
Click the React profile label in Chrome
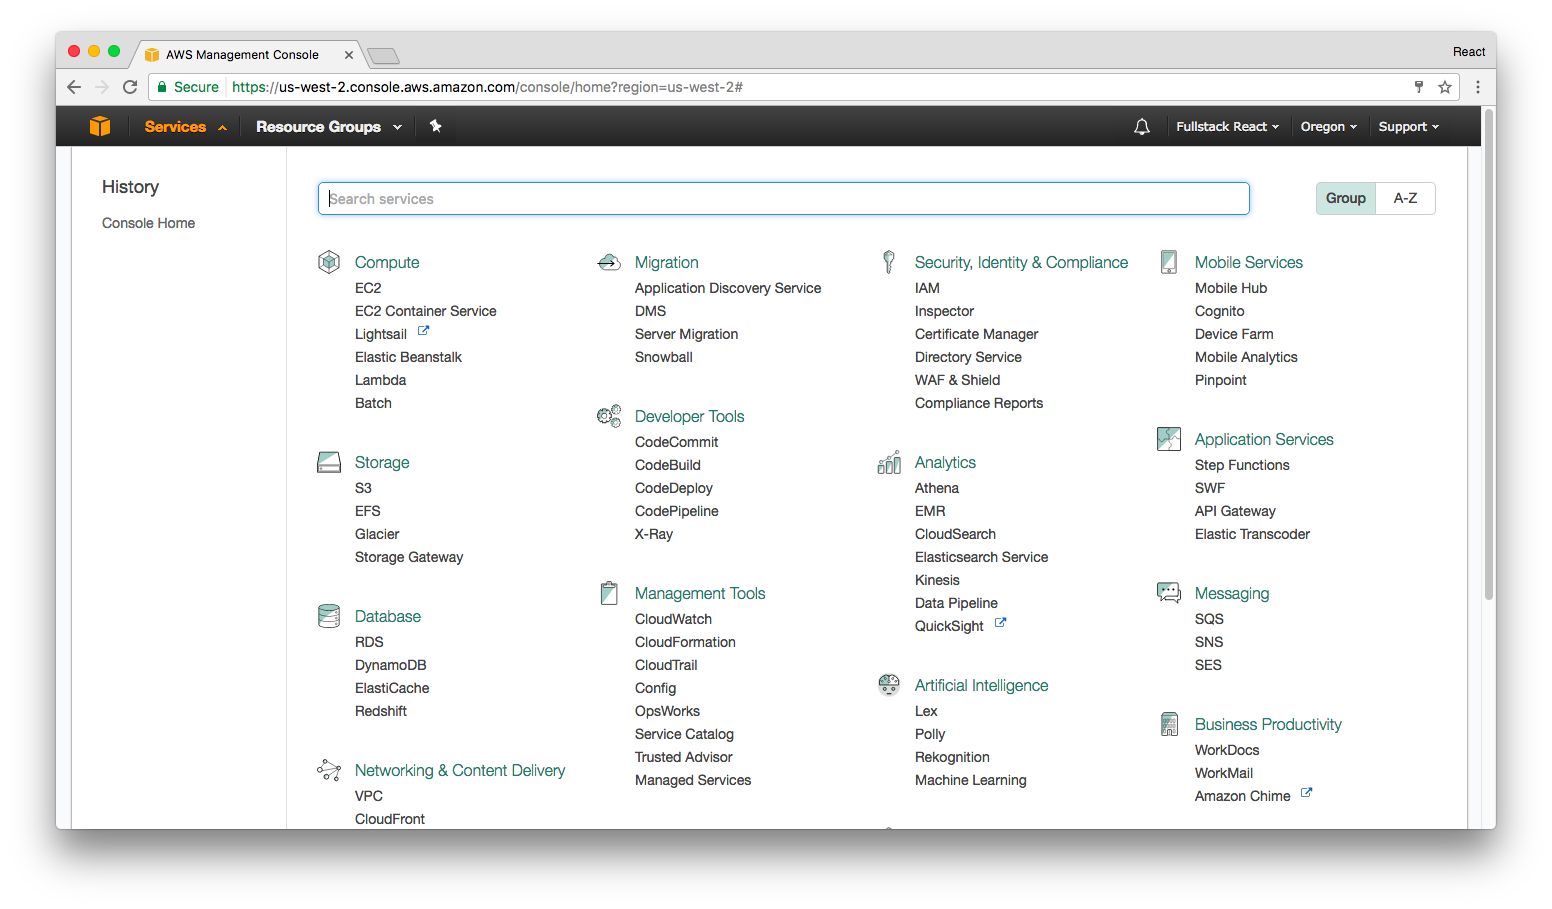click(1469, 52)
